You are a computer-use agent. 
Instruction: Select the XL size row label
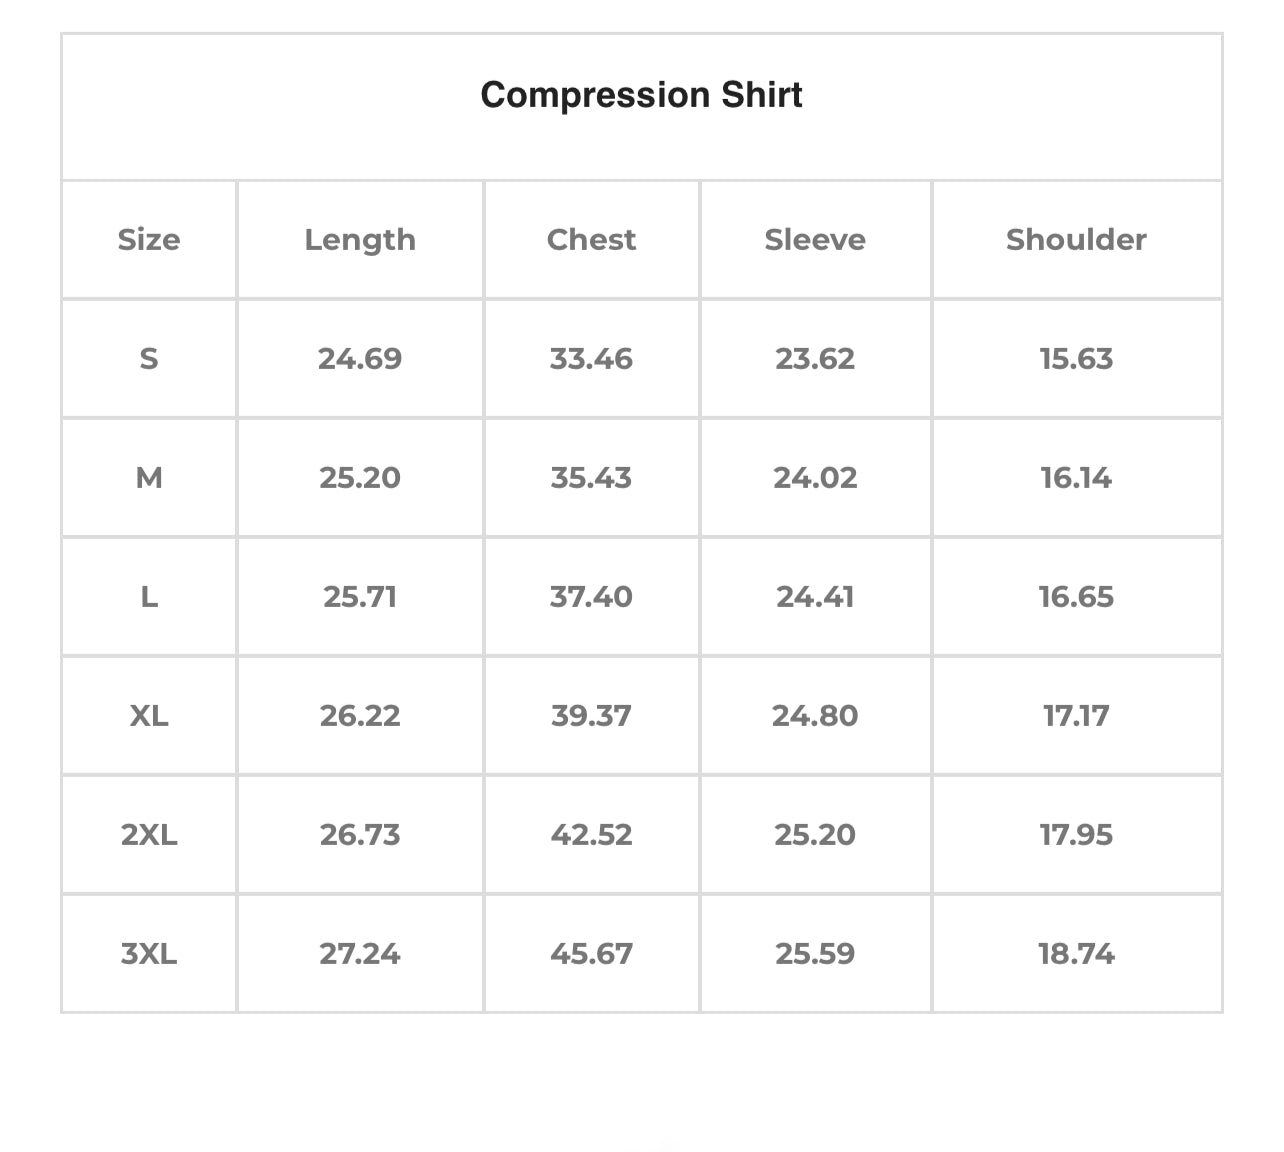(149, 716)
